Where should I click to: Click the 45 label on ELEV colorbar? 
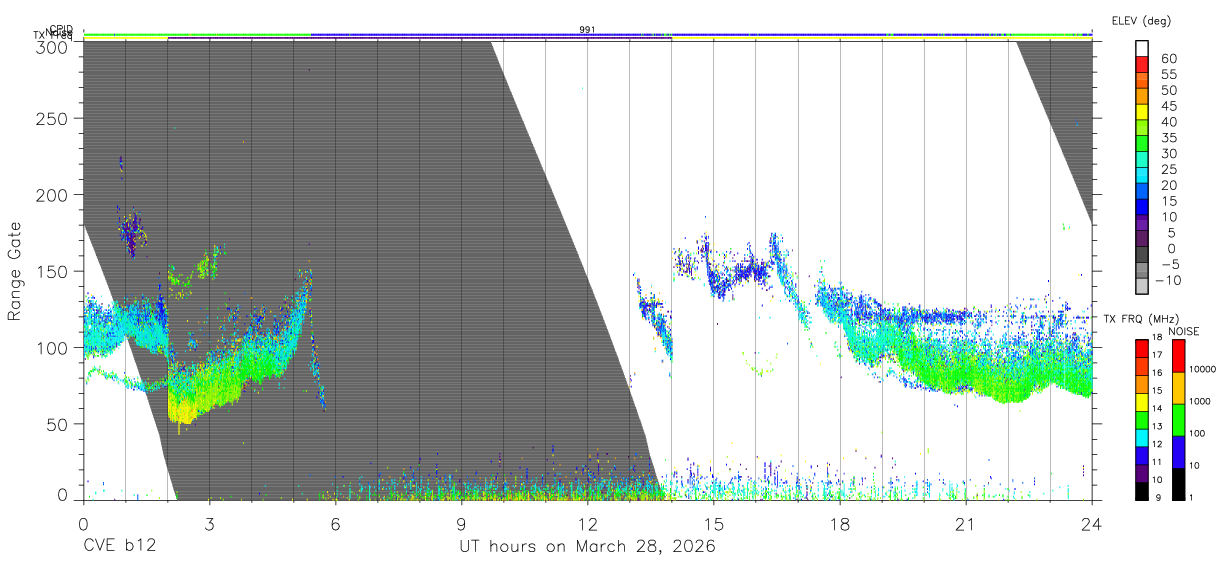coord(1168,106)
